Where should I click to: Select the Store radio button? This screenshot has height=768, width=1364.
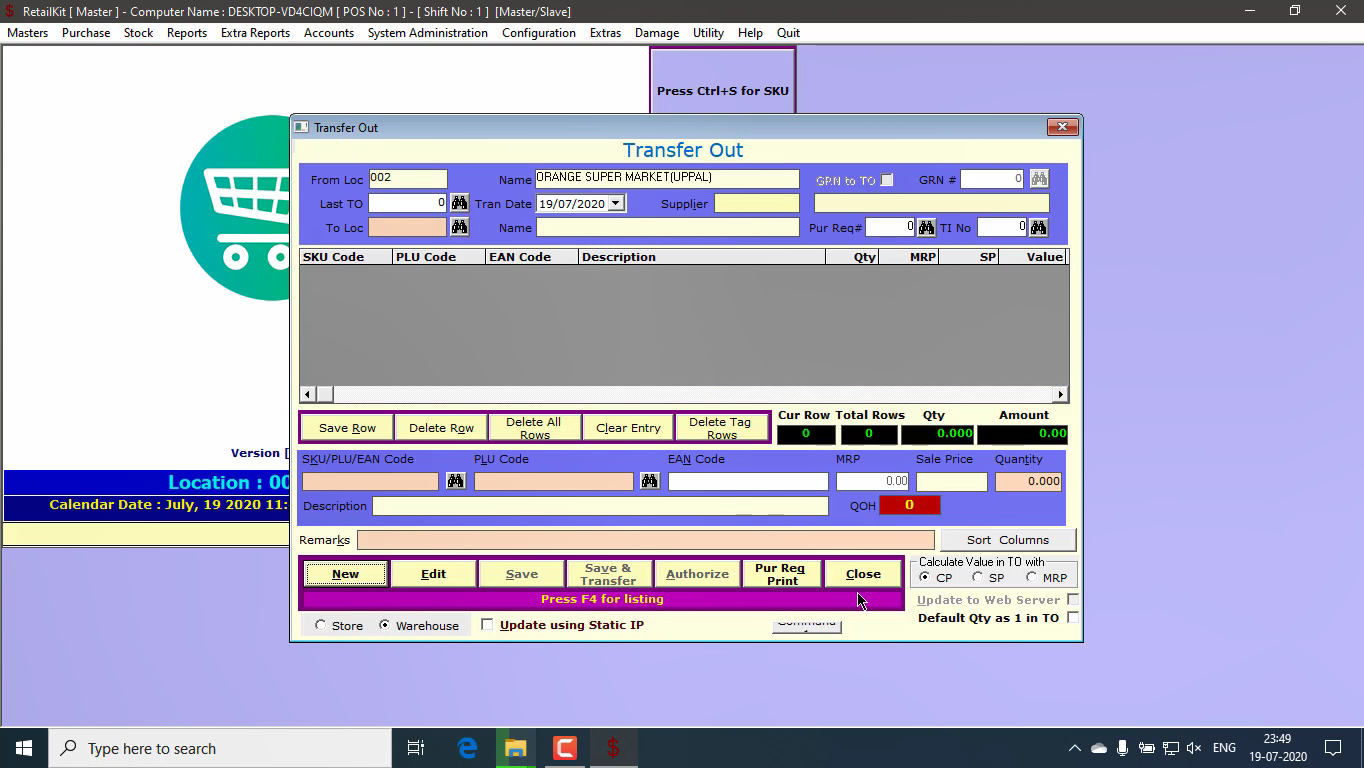[321, 625]
